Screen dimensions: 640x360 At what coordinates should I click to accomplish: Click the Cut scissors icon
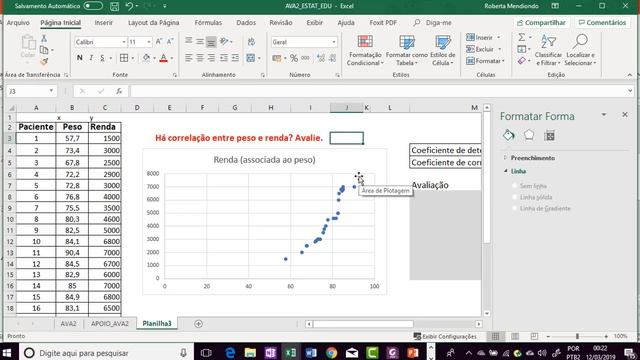coord(44,39)
